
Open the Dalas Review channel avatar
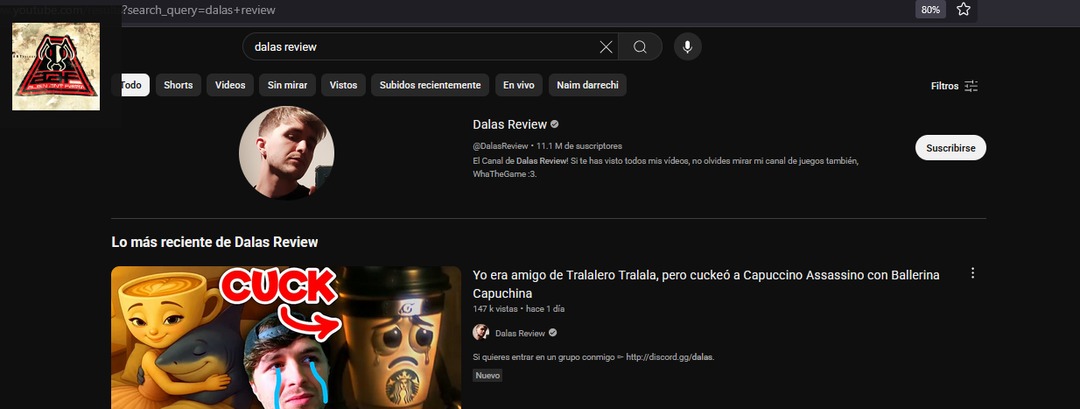[287, 153]
